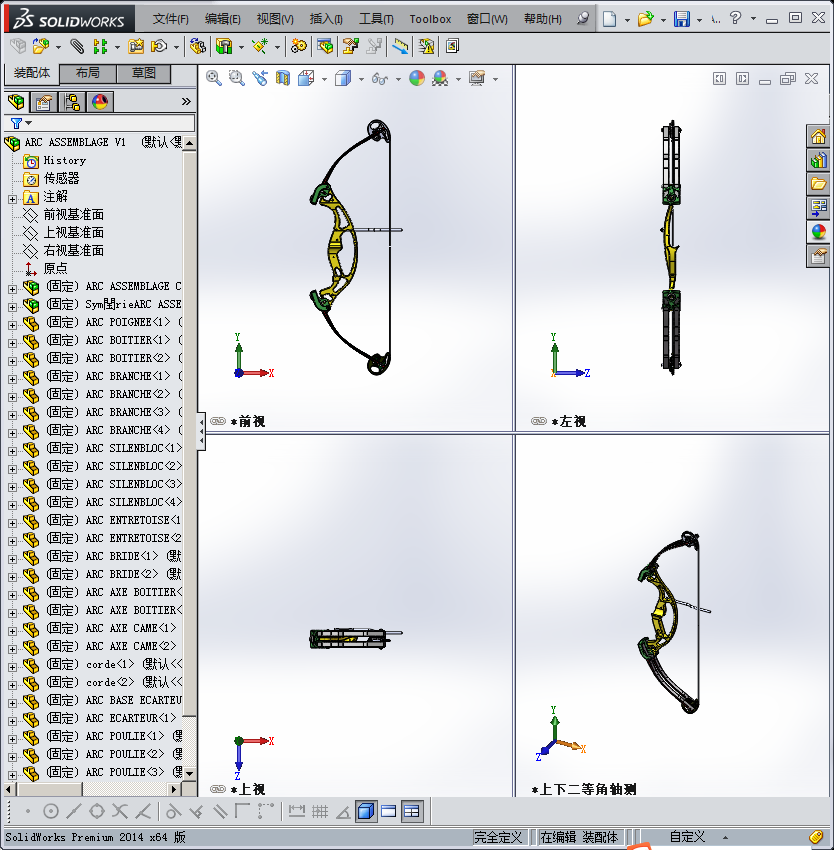Click the Hide/Show Items glasses icon
The height and width of the screenshot is (850, 834).
pos(380,79)
